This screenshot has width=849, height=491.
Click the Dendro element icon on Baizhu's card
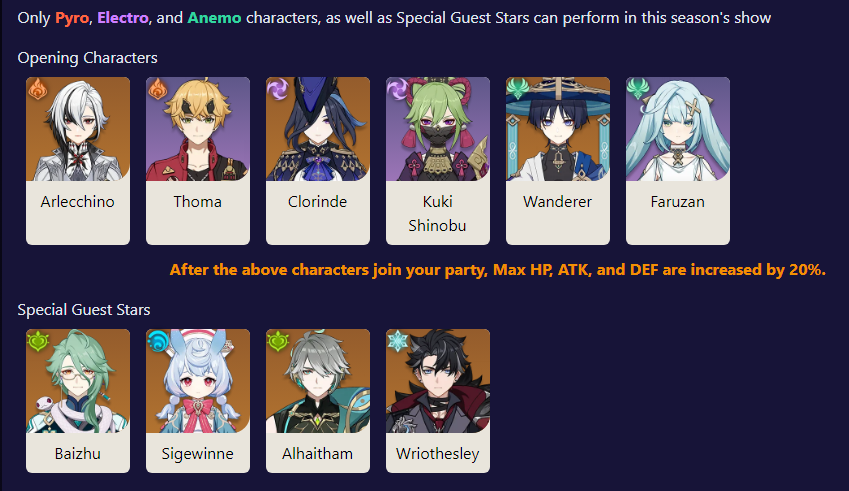[38, 342]
